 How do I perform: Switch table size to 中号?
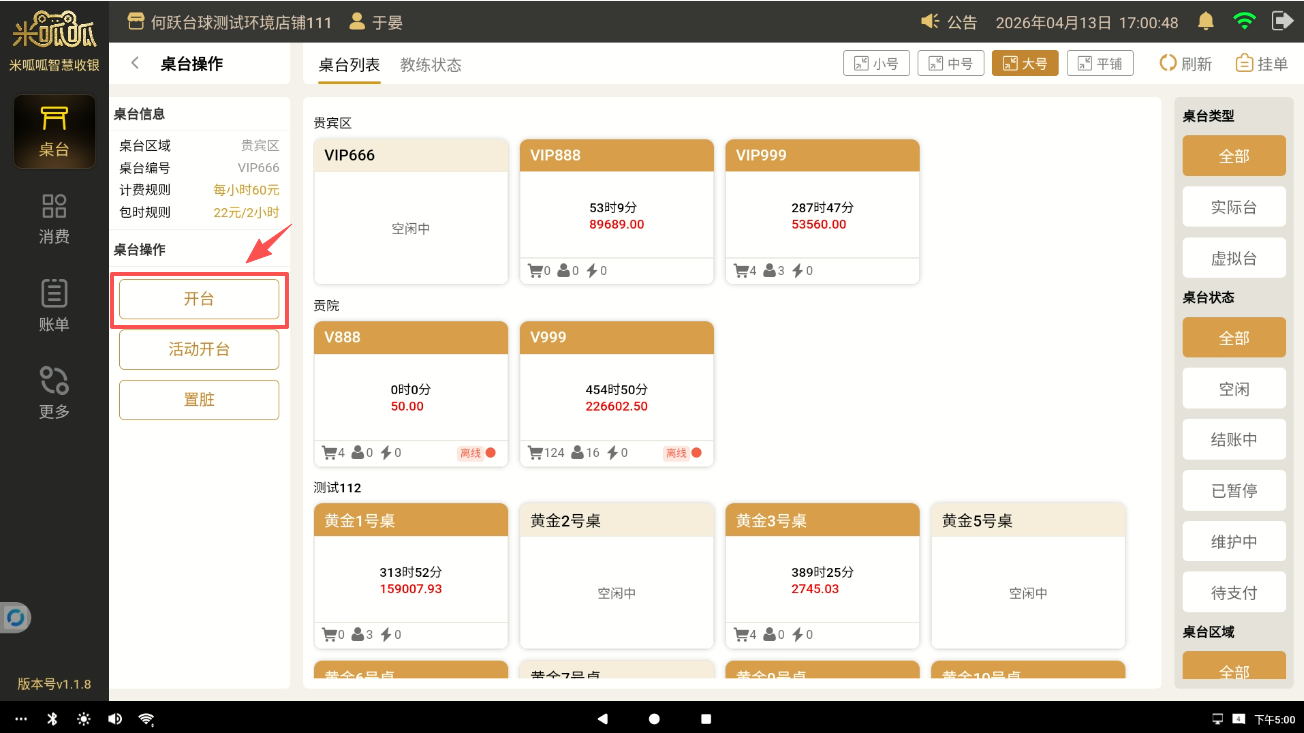[950, 63]
